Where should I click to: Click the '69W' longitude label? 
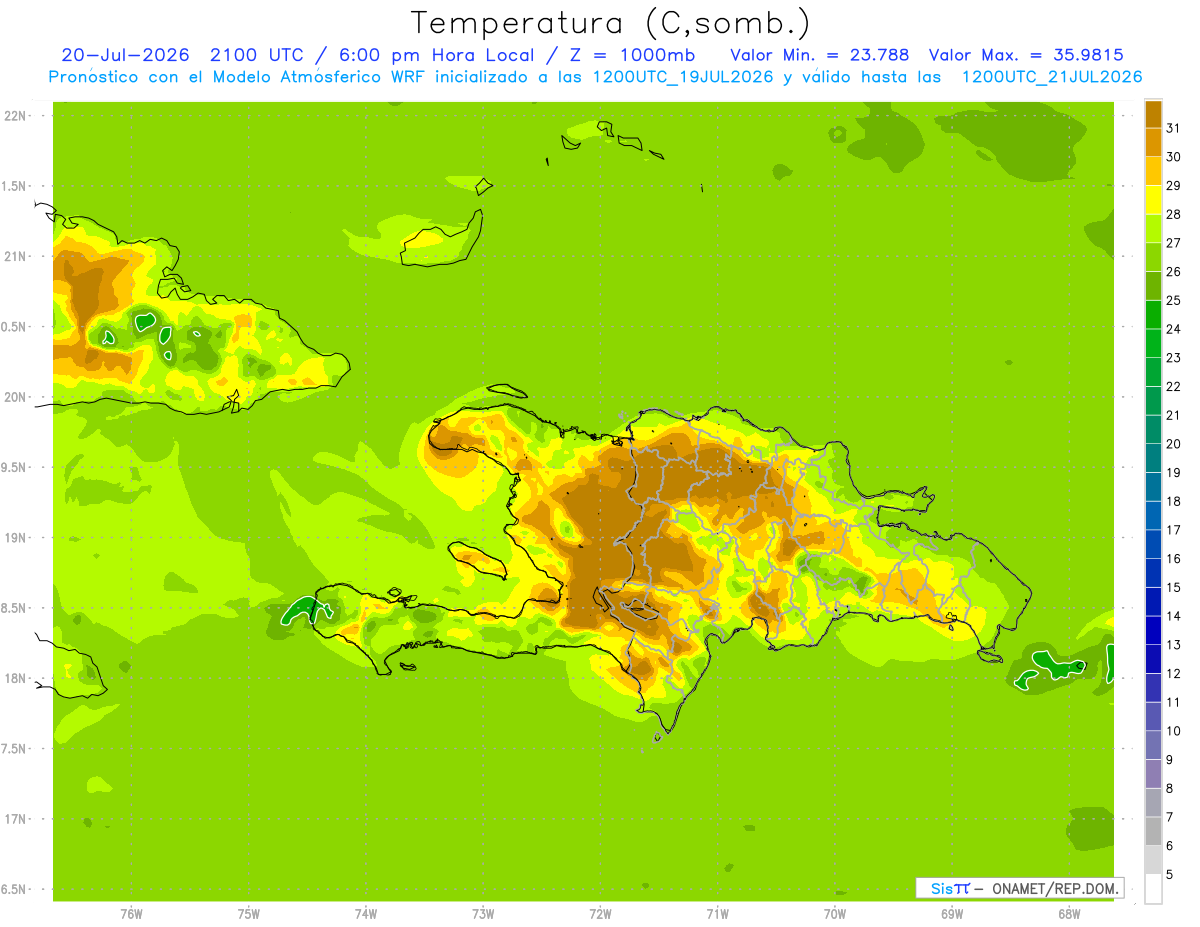pos(952,914)
